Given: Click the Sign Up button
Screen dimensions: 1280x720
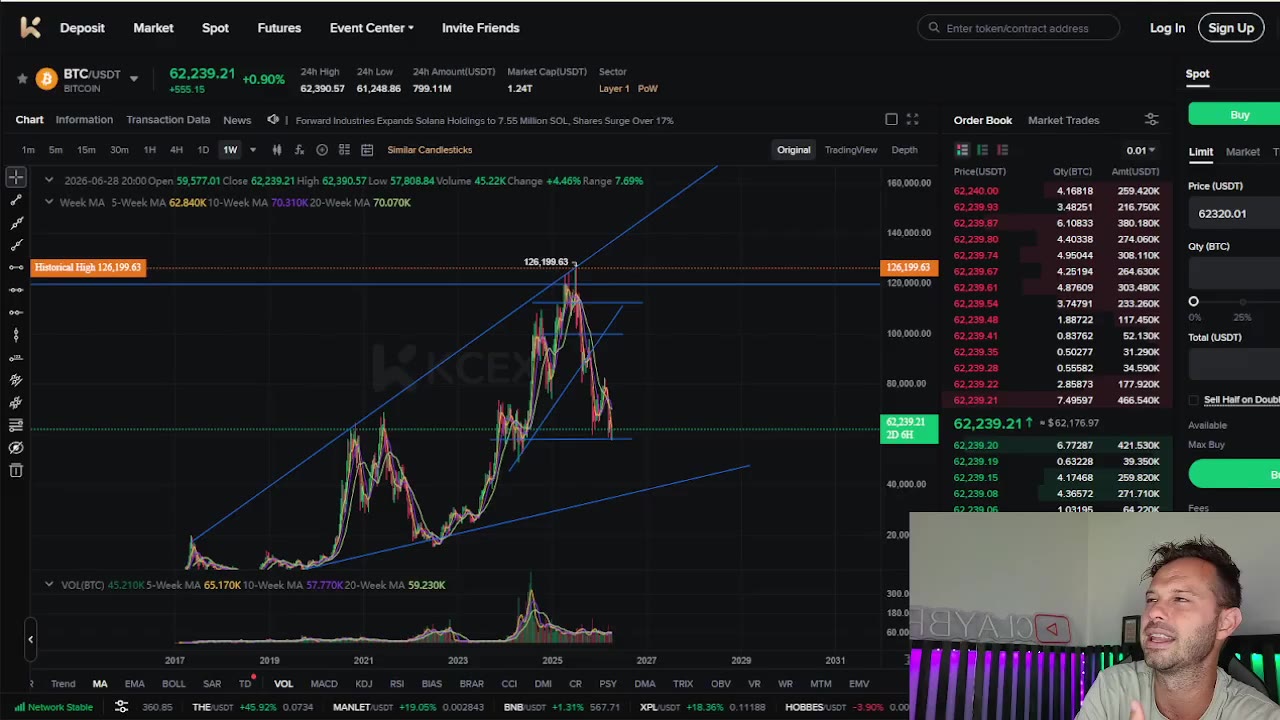Looking at the screenshot, I should pos(1231,28).
